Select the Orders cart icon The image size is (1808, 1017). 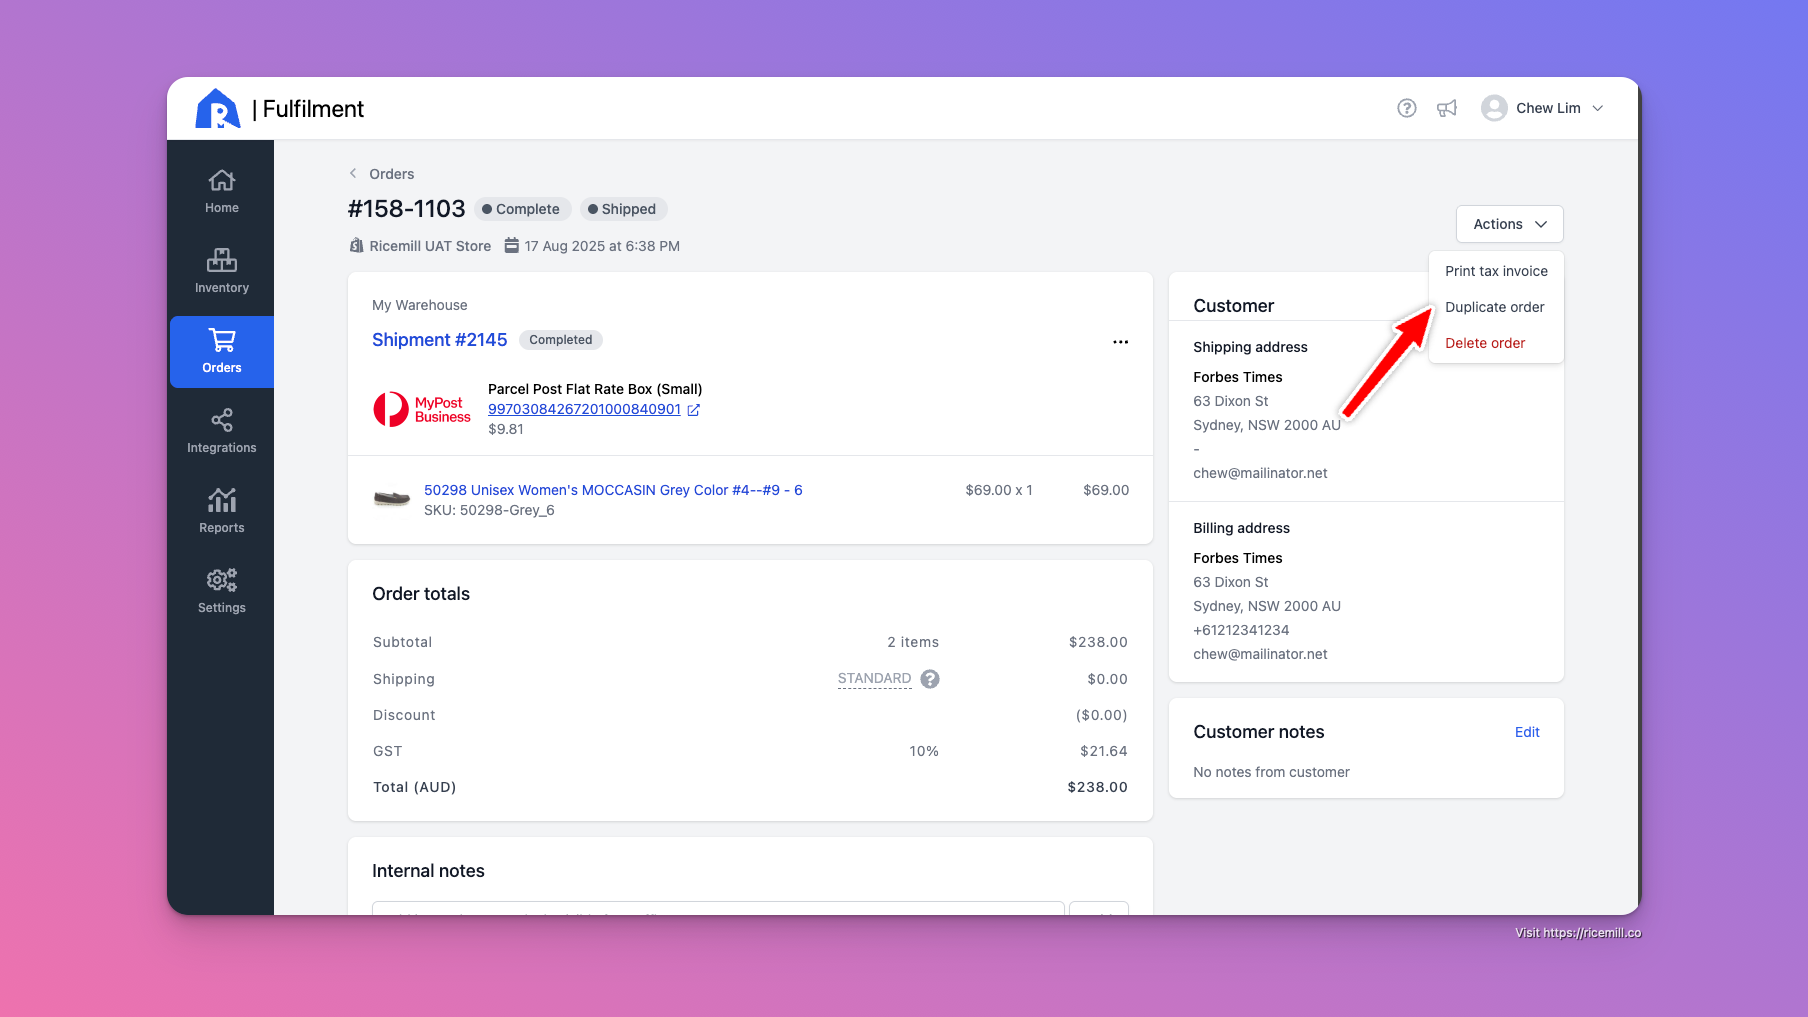[x=221, y=341]
